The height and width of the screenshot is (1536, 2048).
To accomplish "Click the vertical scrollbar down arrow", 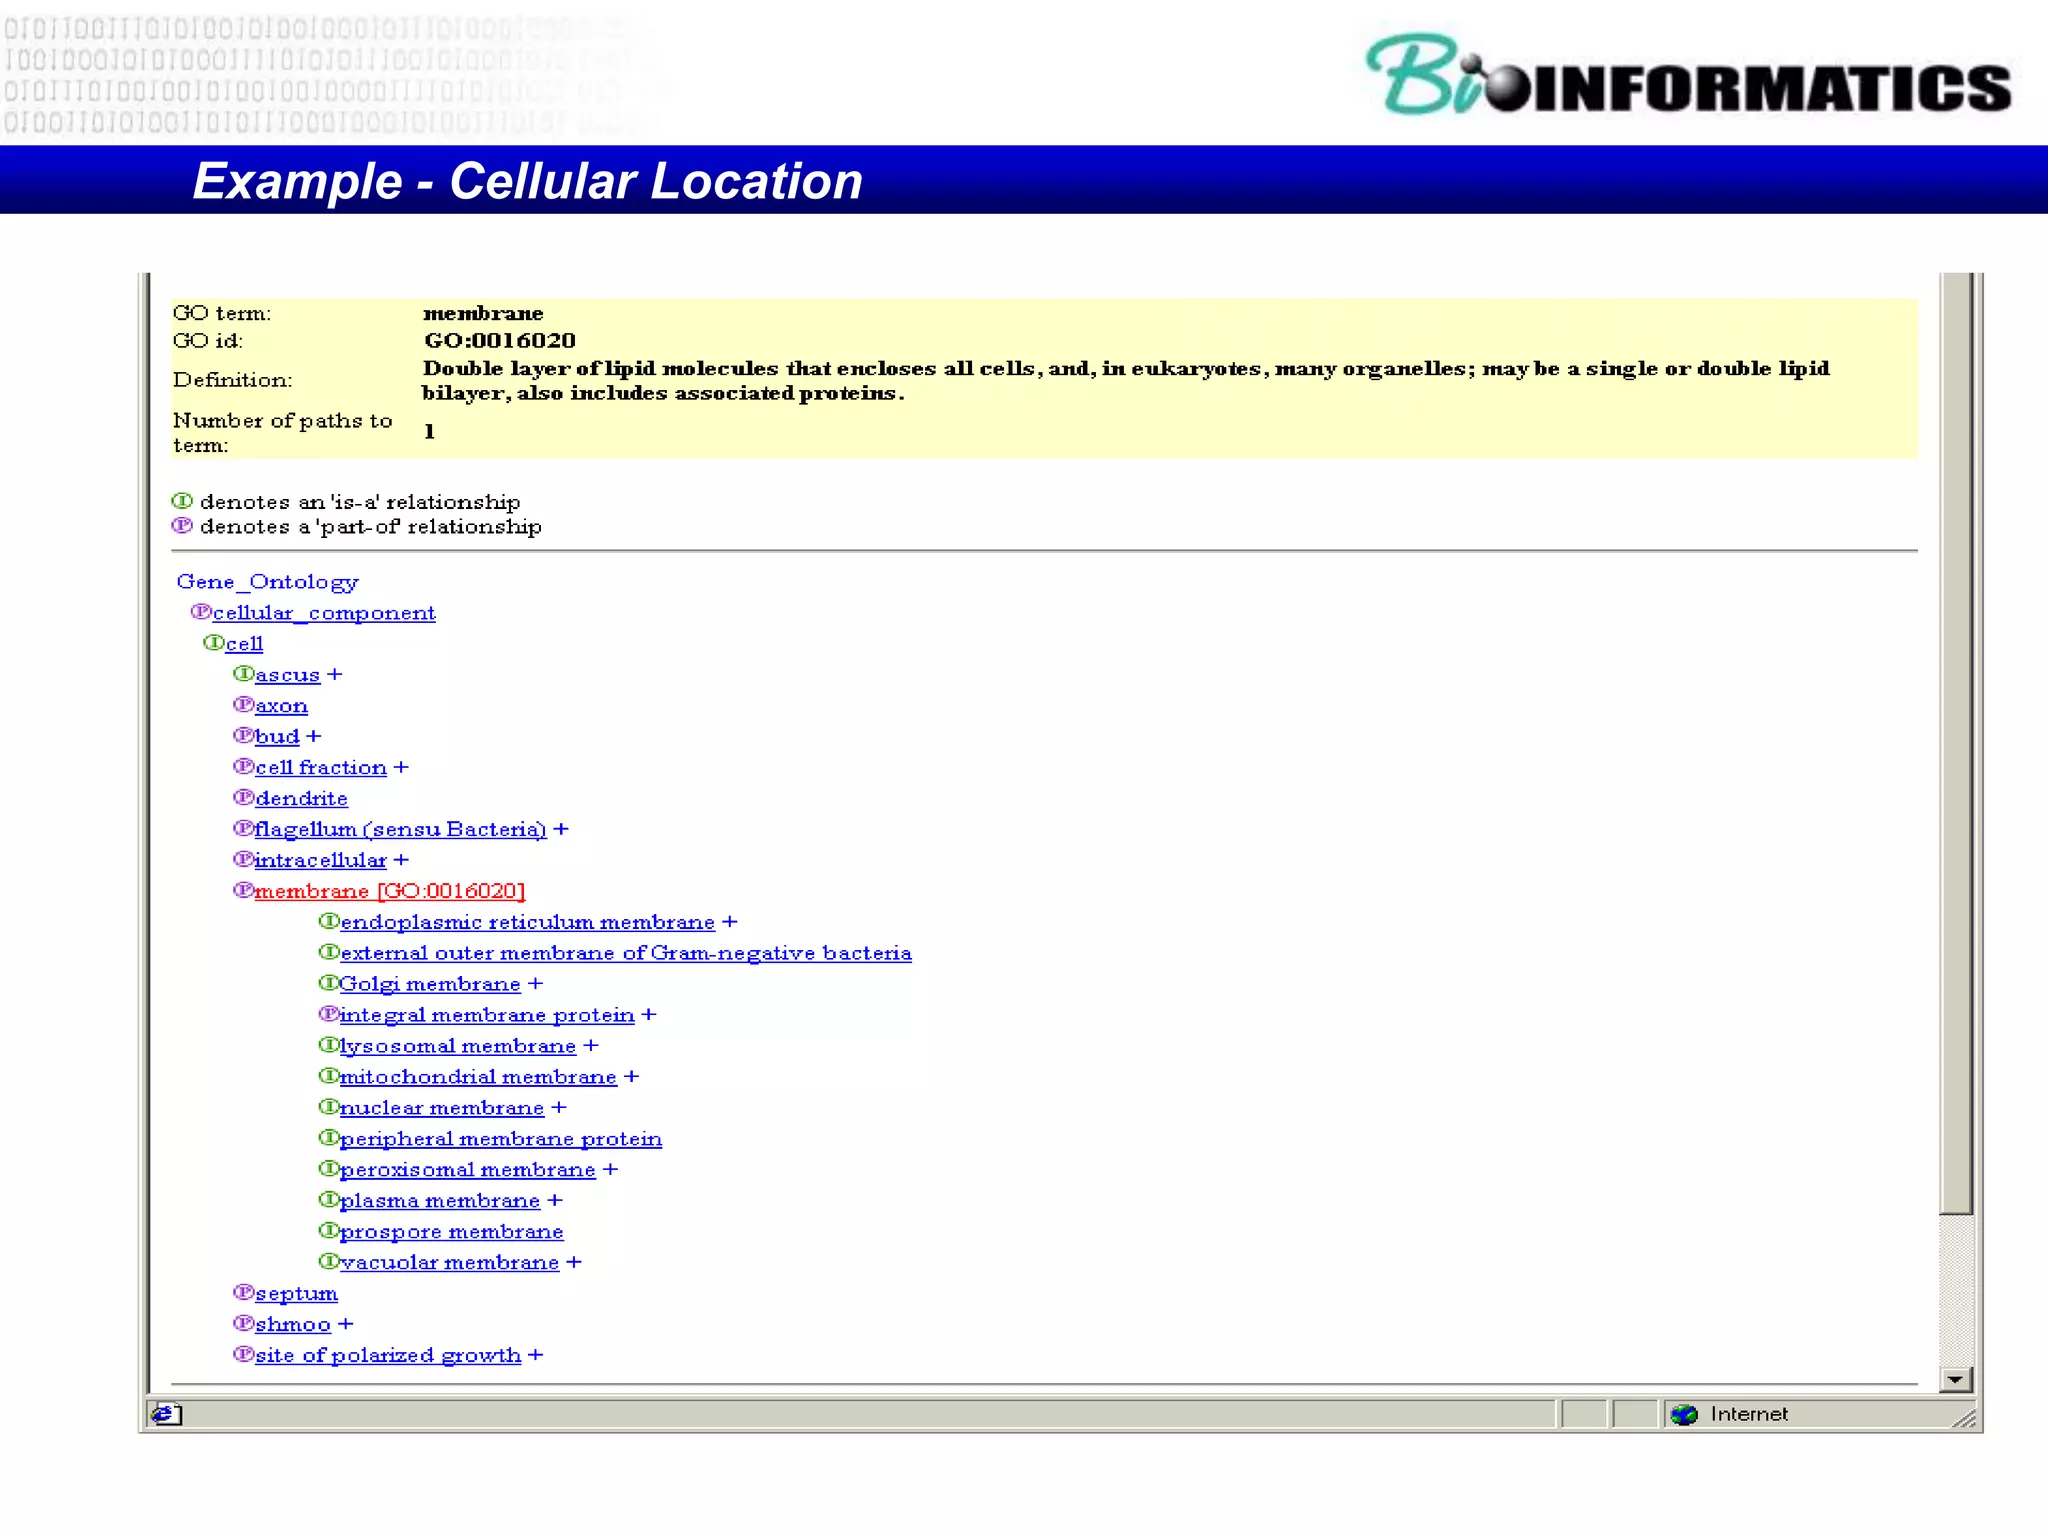I will [x=1956, y=1380].
